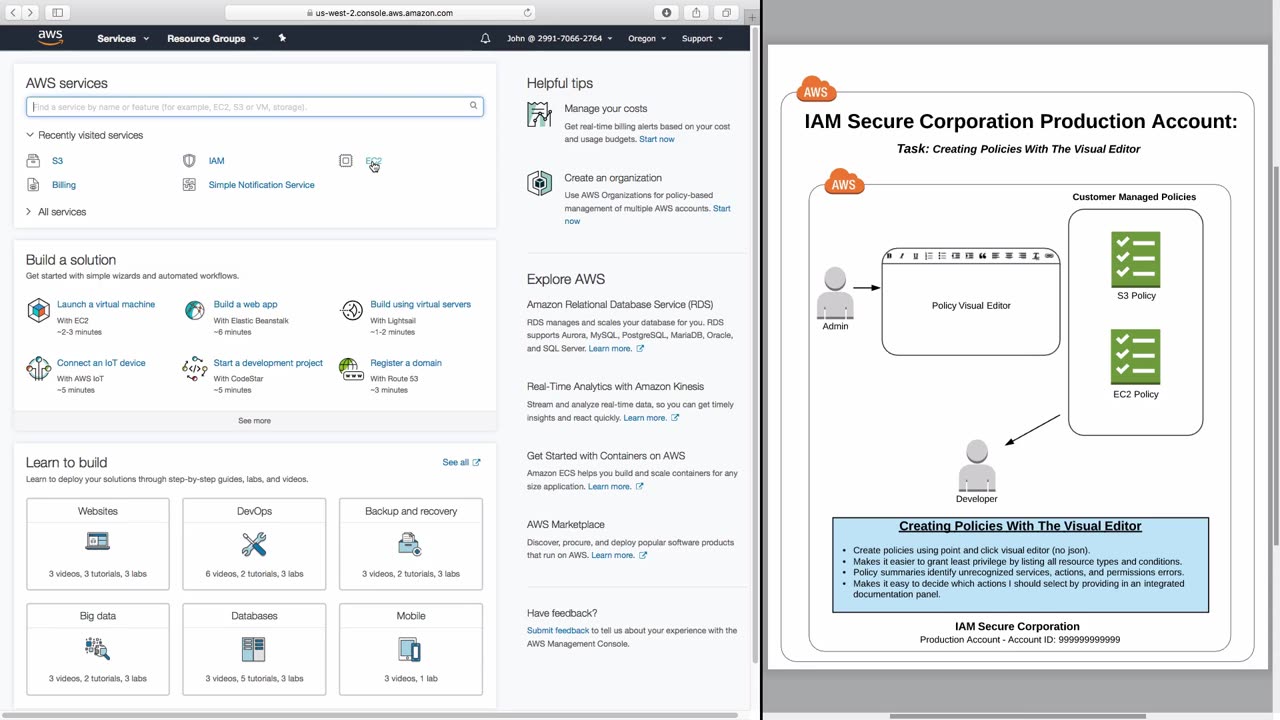
Task: Click the Create an organization icon
Action: click(x=539, y=184)
